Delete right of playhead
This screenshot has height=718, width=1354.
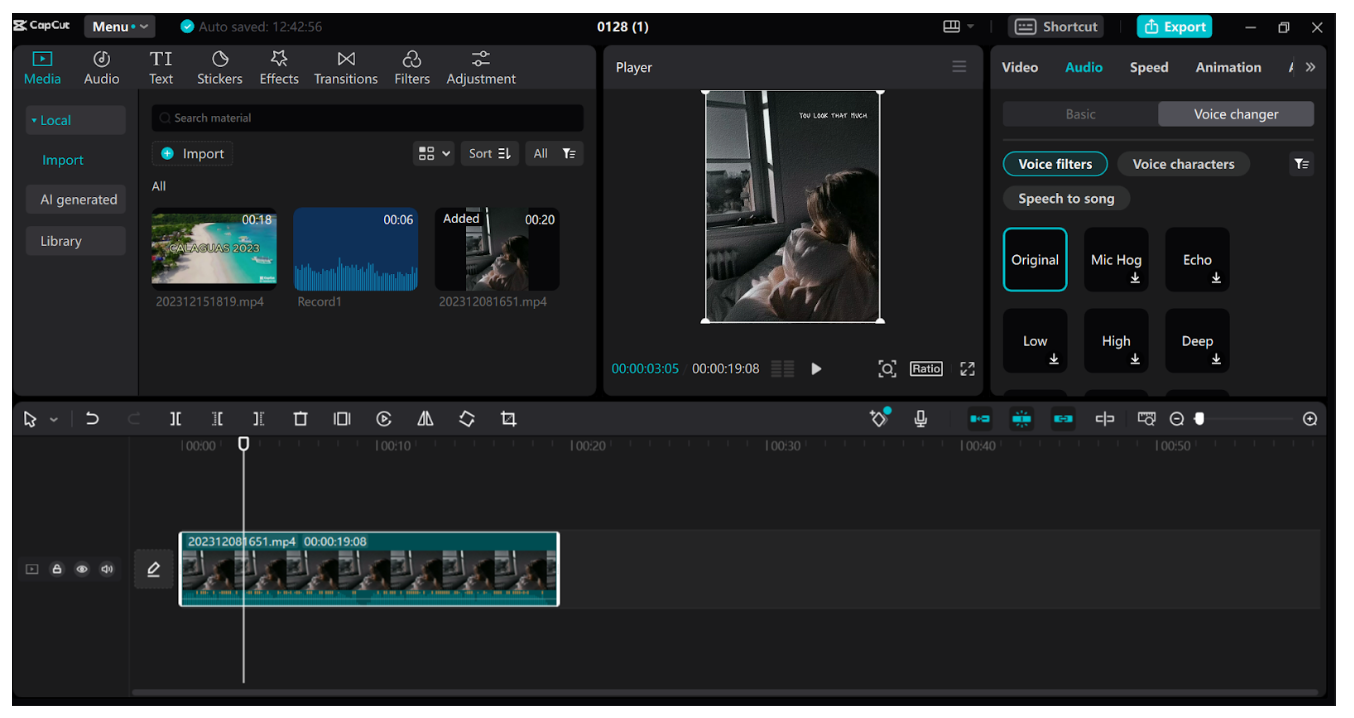pyautogui.click(x=258, y=419)
